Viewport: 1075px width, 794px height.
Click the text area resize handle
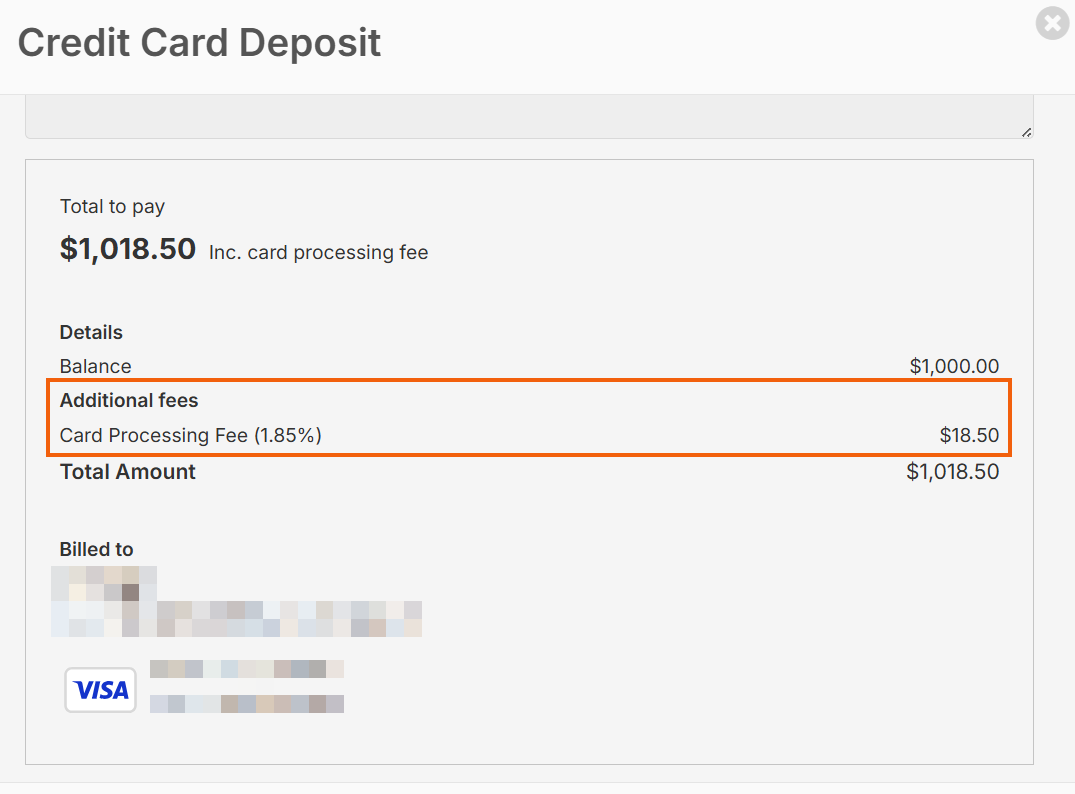(1026, 132)
